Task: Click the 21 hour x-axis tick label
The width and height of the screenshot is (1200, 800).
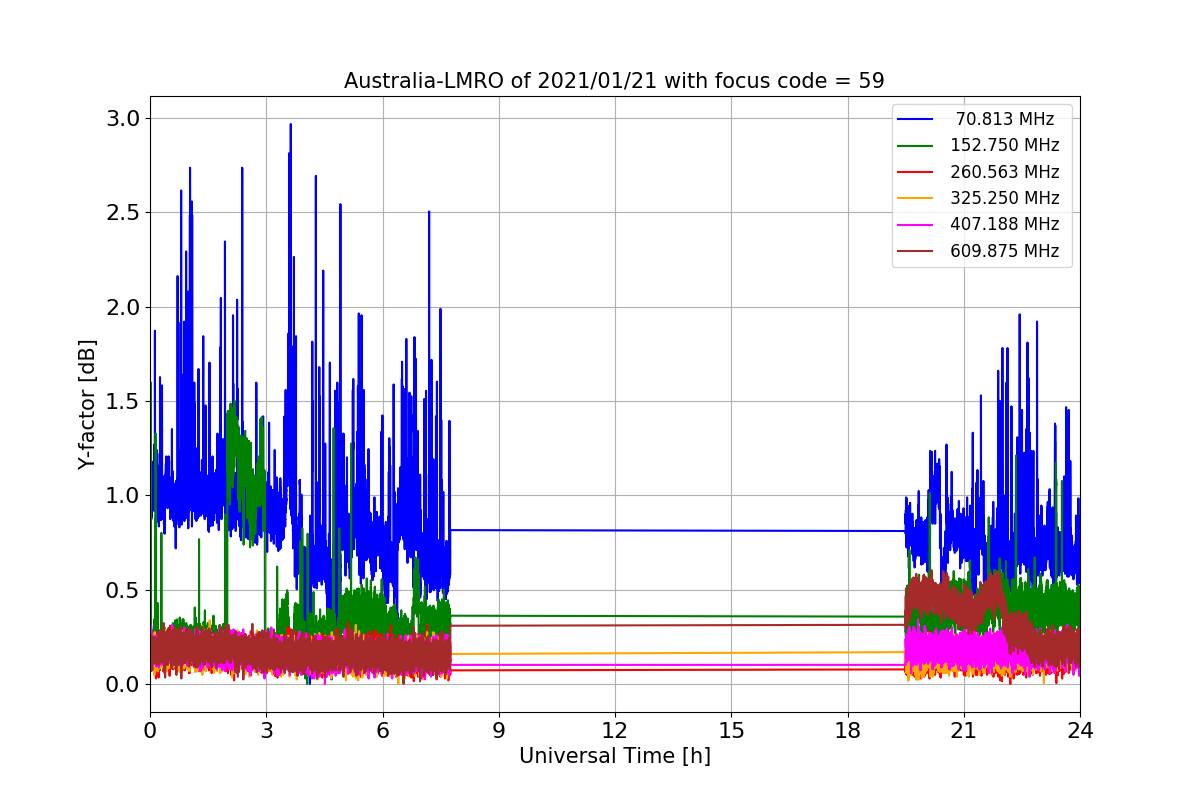Action: [964, 730]
